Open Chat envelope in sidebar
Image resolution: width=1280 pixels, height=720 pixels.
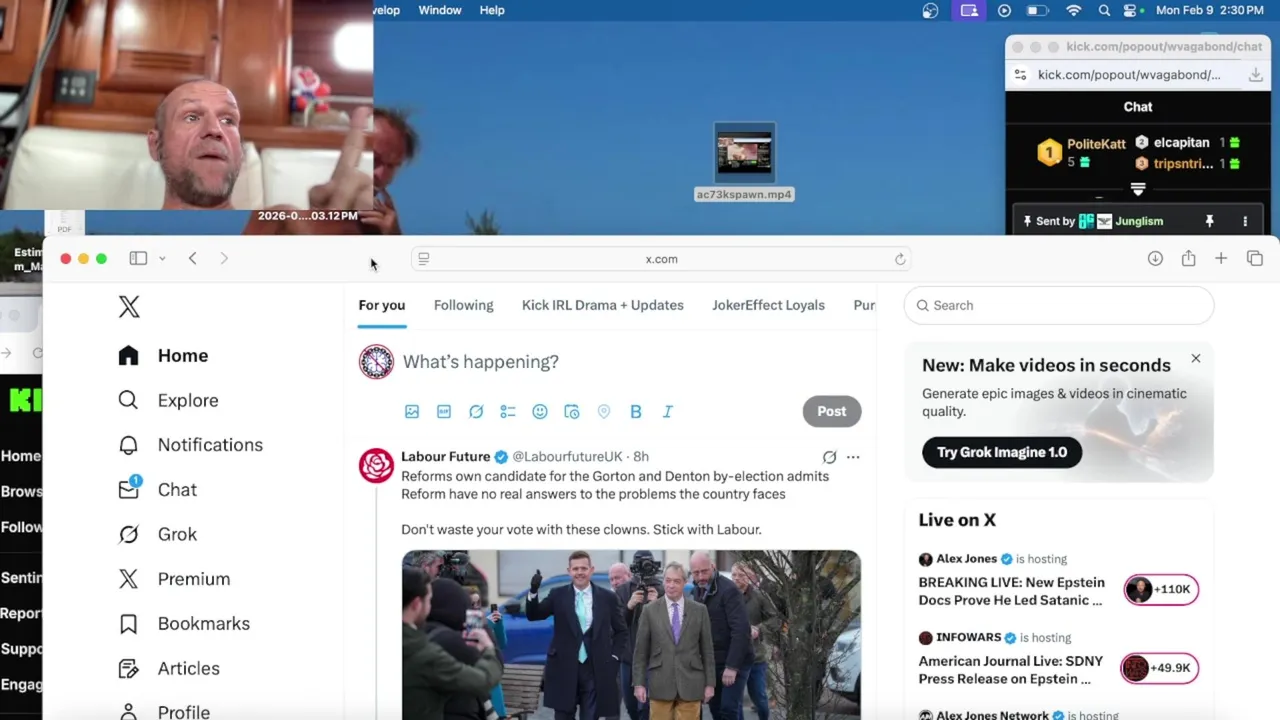pyautogui.click(x=128, y=489)
